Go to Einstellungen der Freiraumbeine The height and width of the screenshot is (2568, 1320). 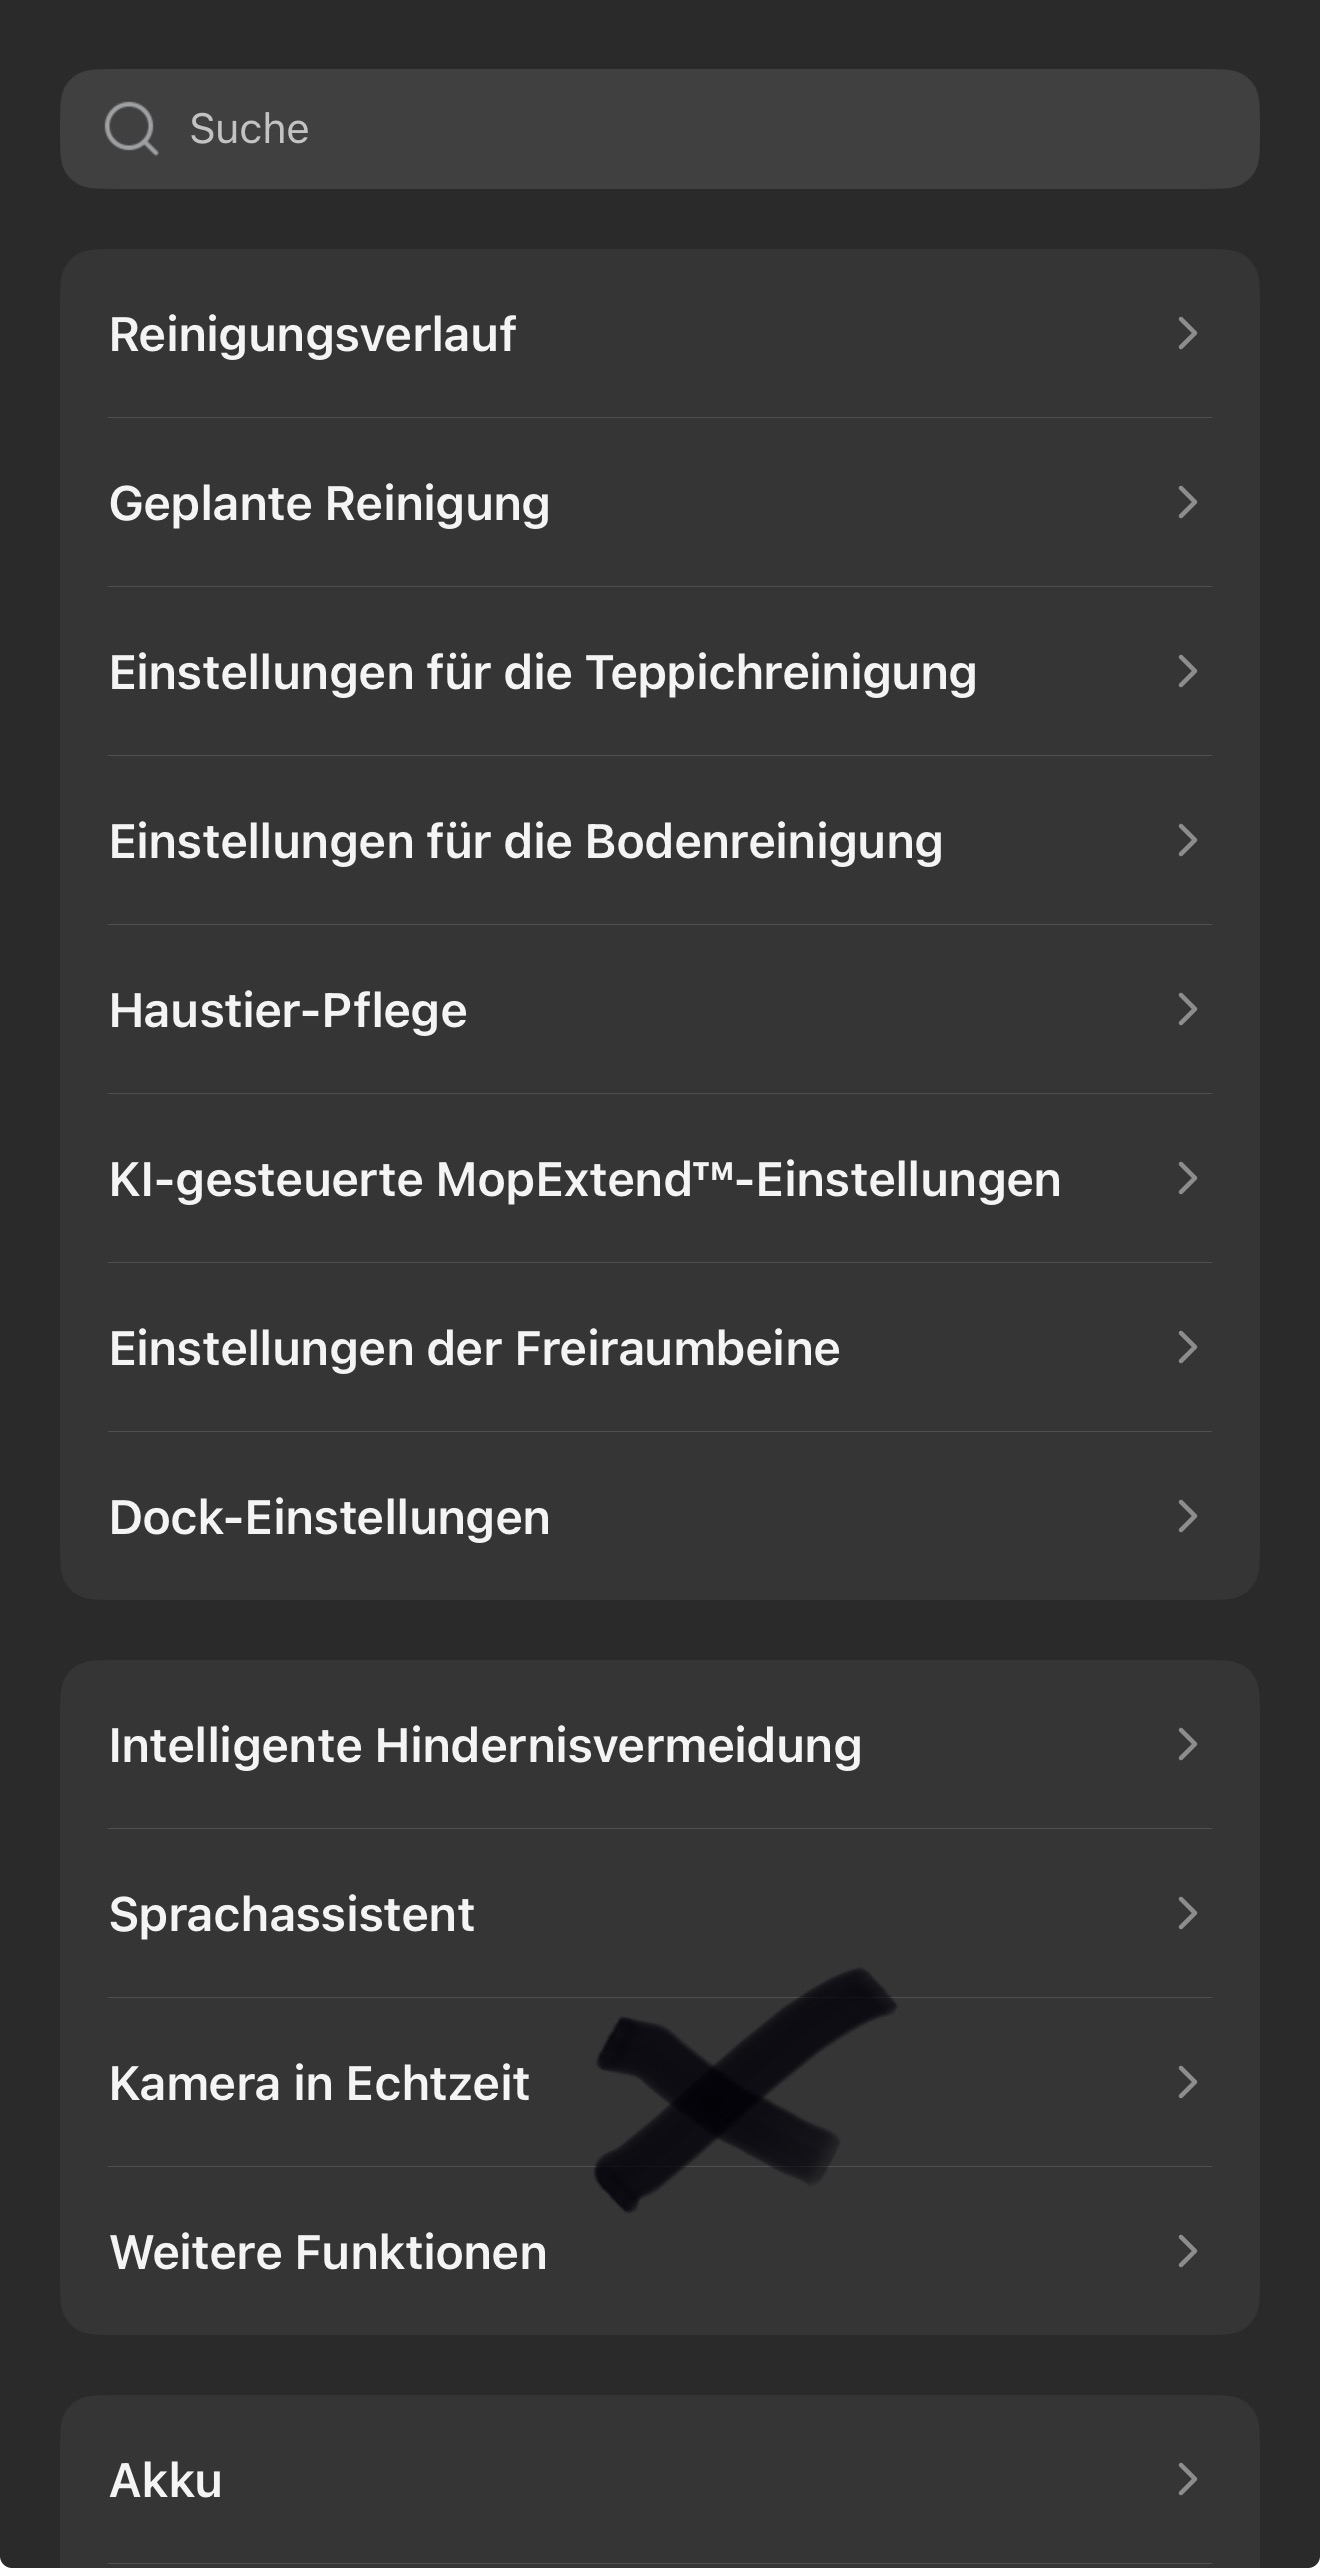(474, 1348)
